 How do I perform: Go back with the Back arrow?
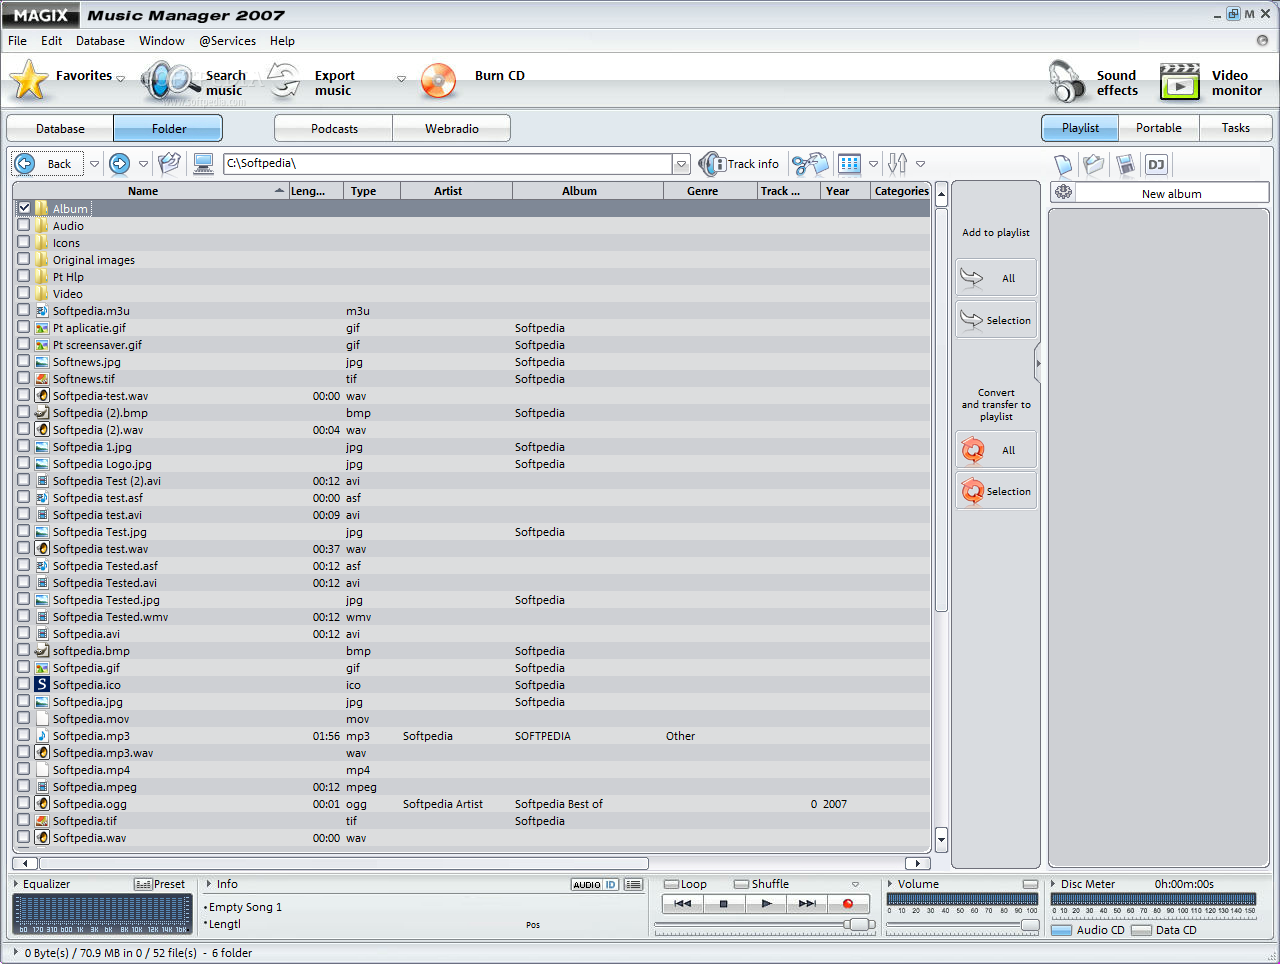pos(26,164)
